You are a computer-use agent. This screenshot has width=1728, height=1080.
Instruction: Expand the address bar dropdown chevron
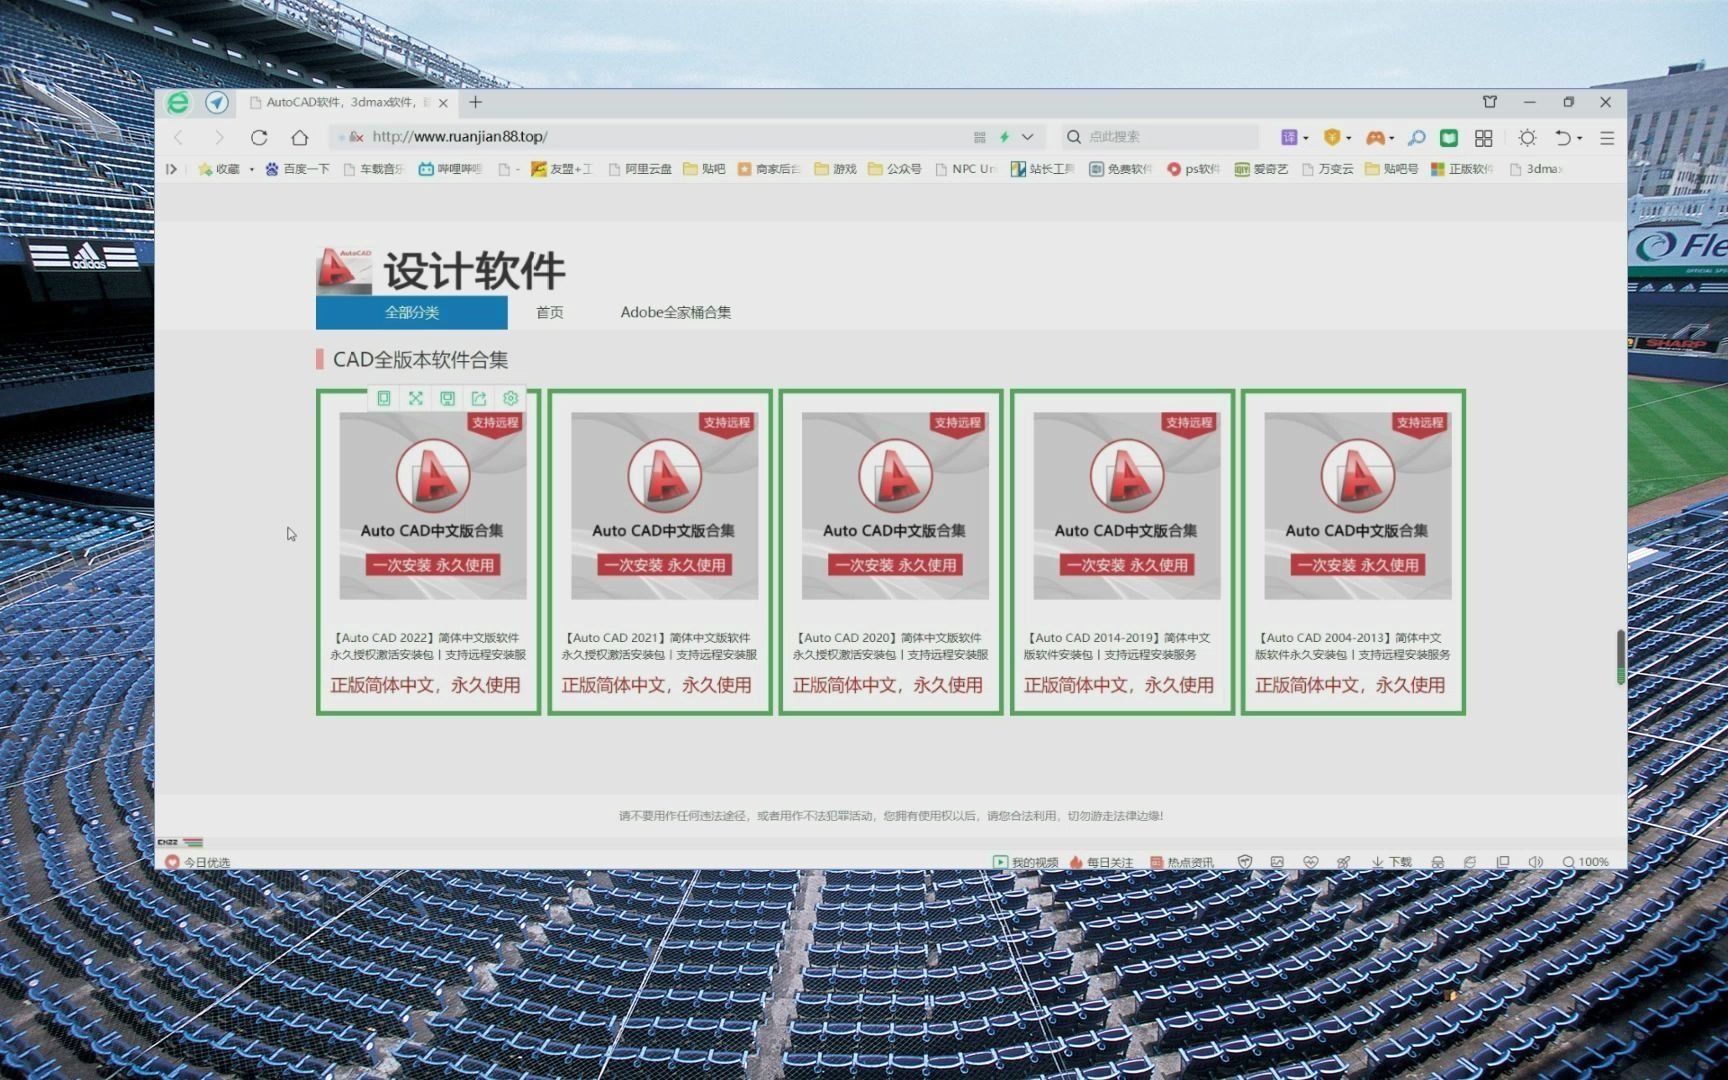(1027, 137)
